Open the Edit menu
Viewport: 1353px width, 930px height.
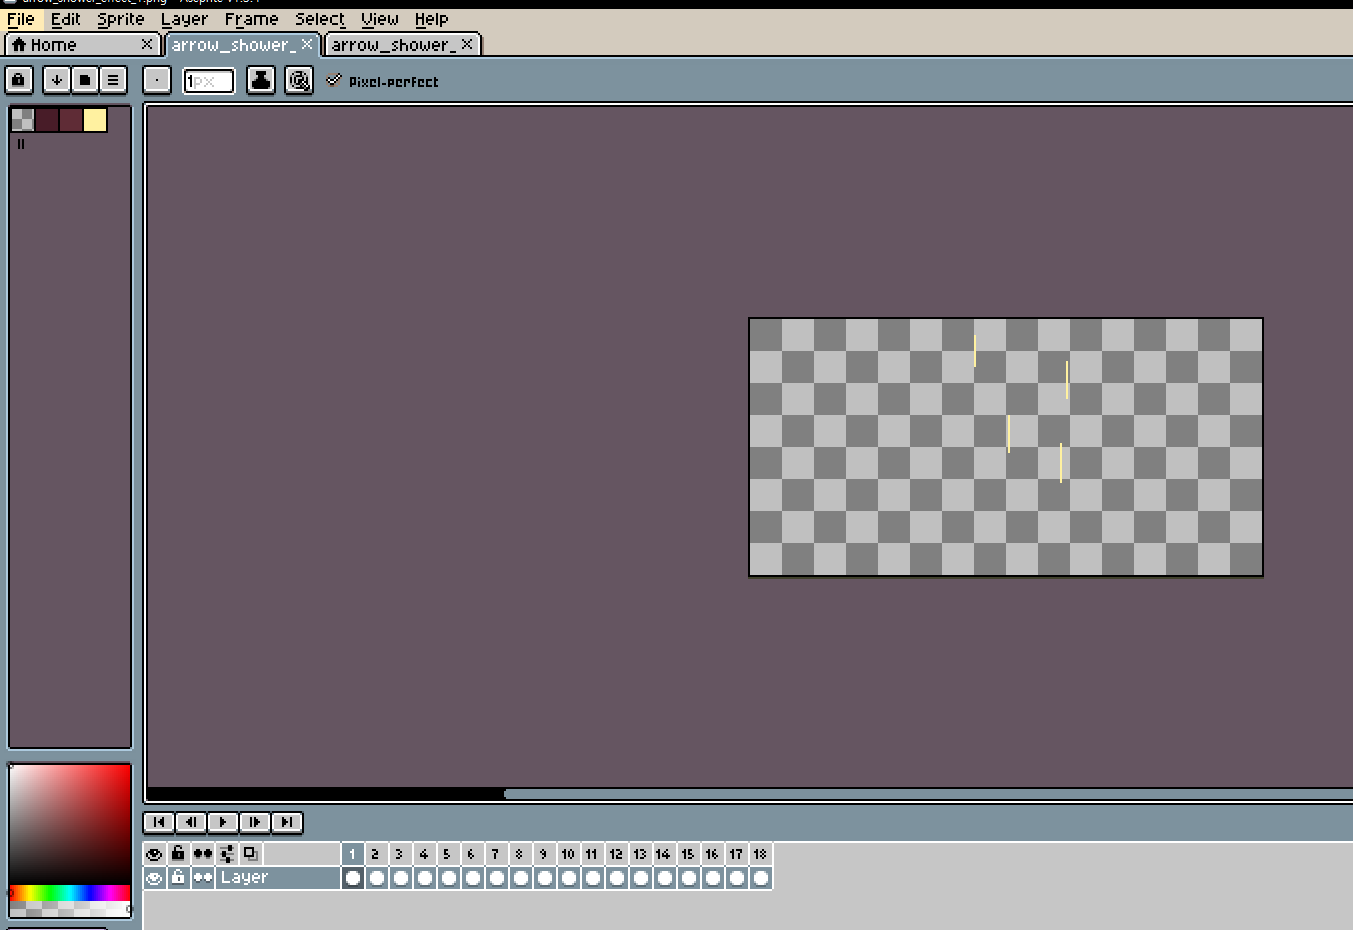click(66, 19)
